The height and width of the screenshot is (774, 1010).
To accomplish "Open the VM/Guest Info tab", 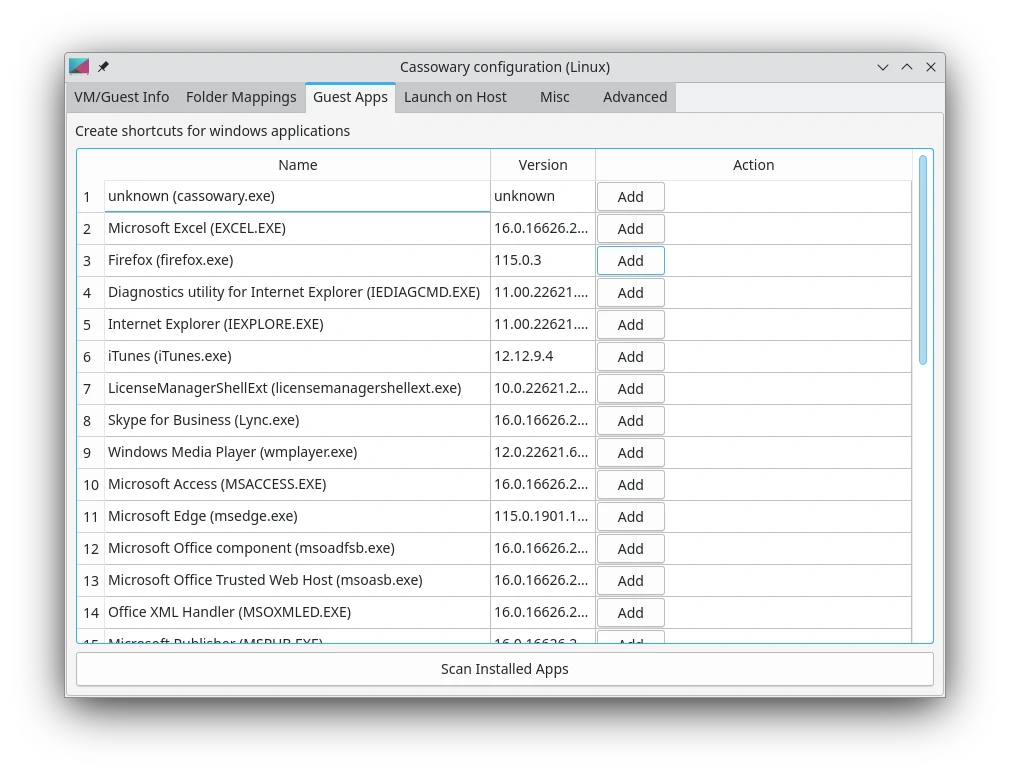I will click(121, 97).
